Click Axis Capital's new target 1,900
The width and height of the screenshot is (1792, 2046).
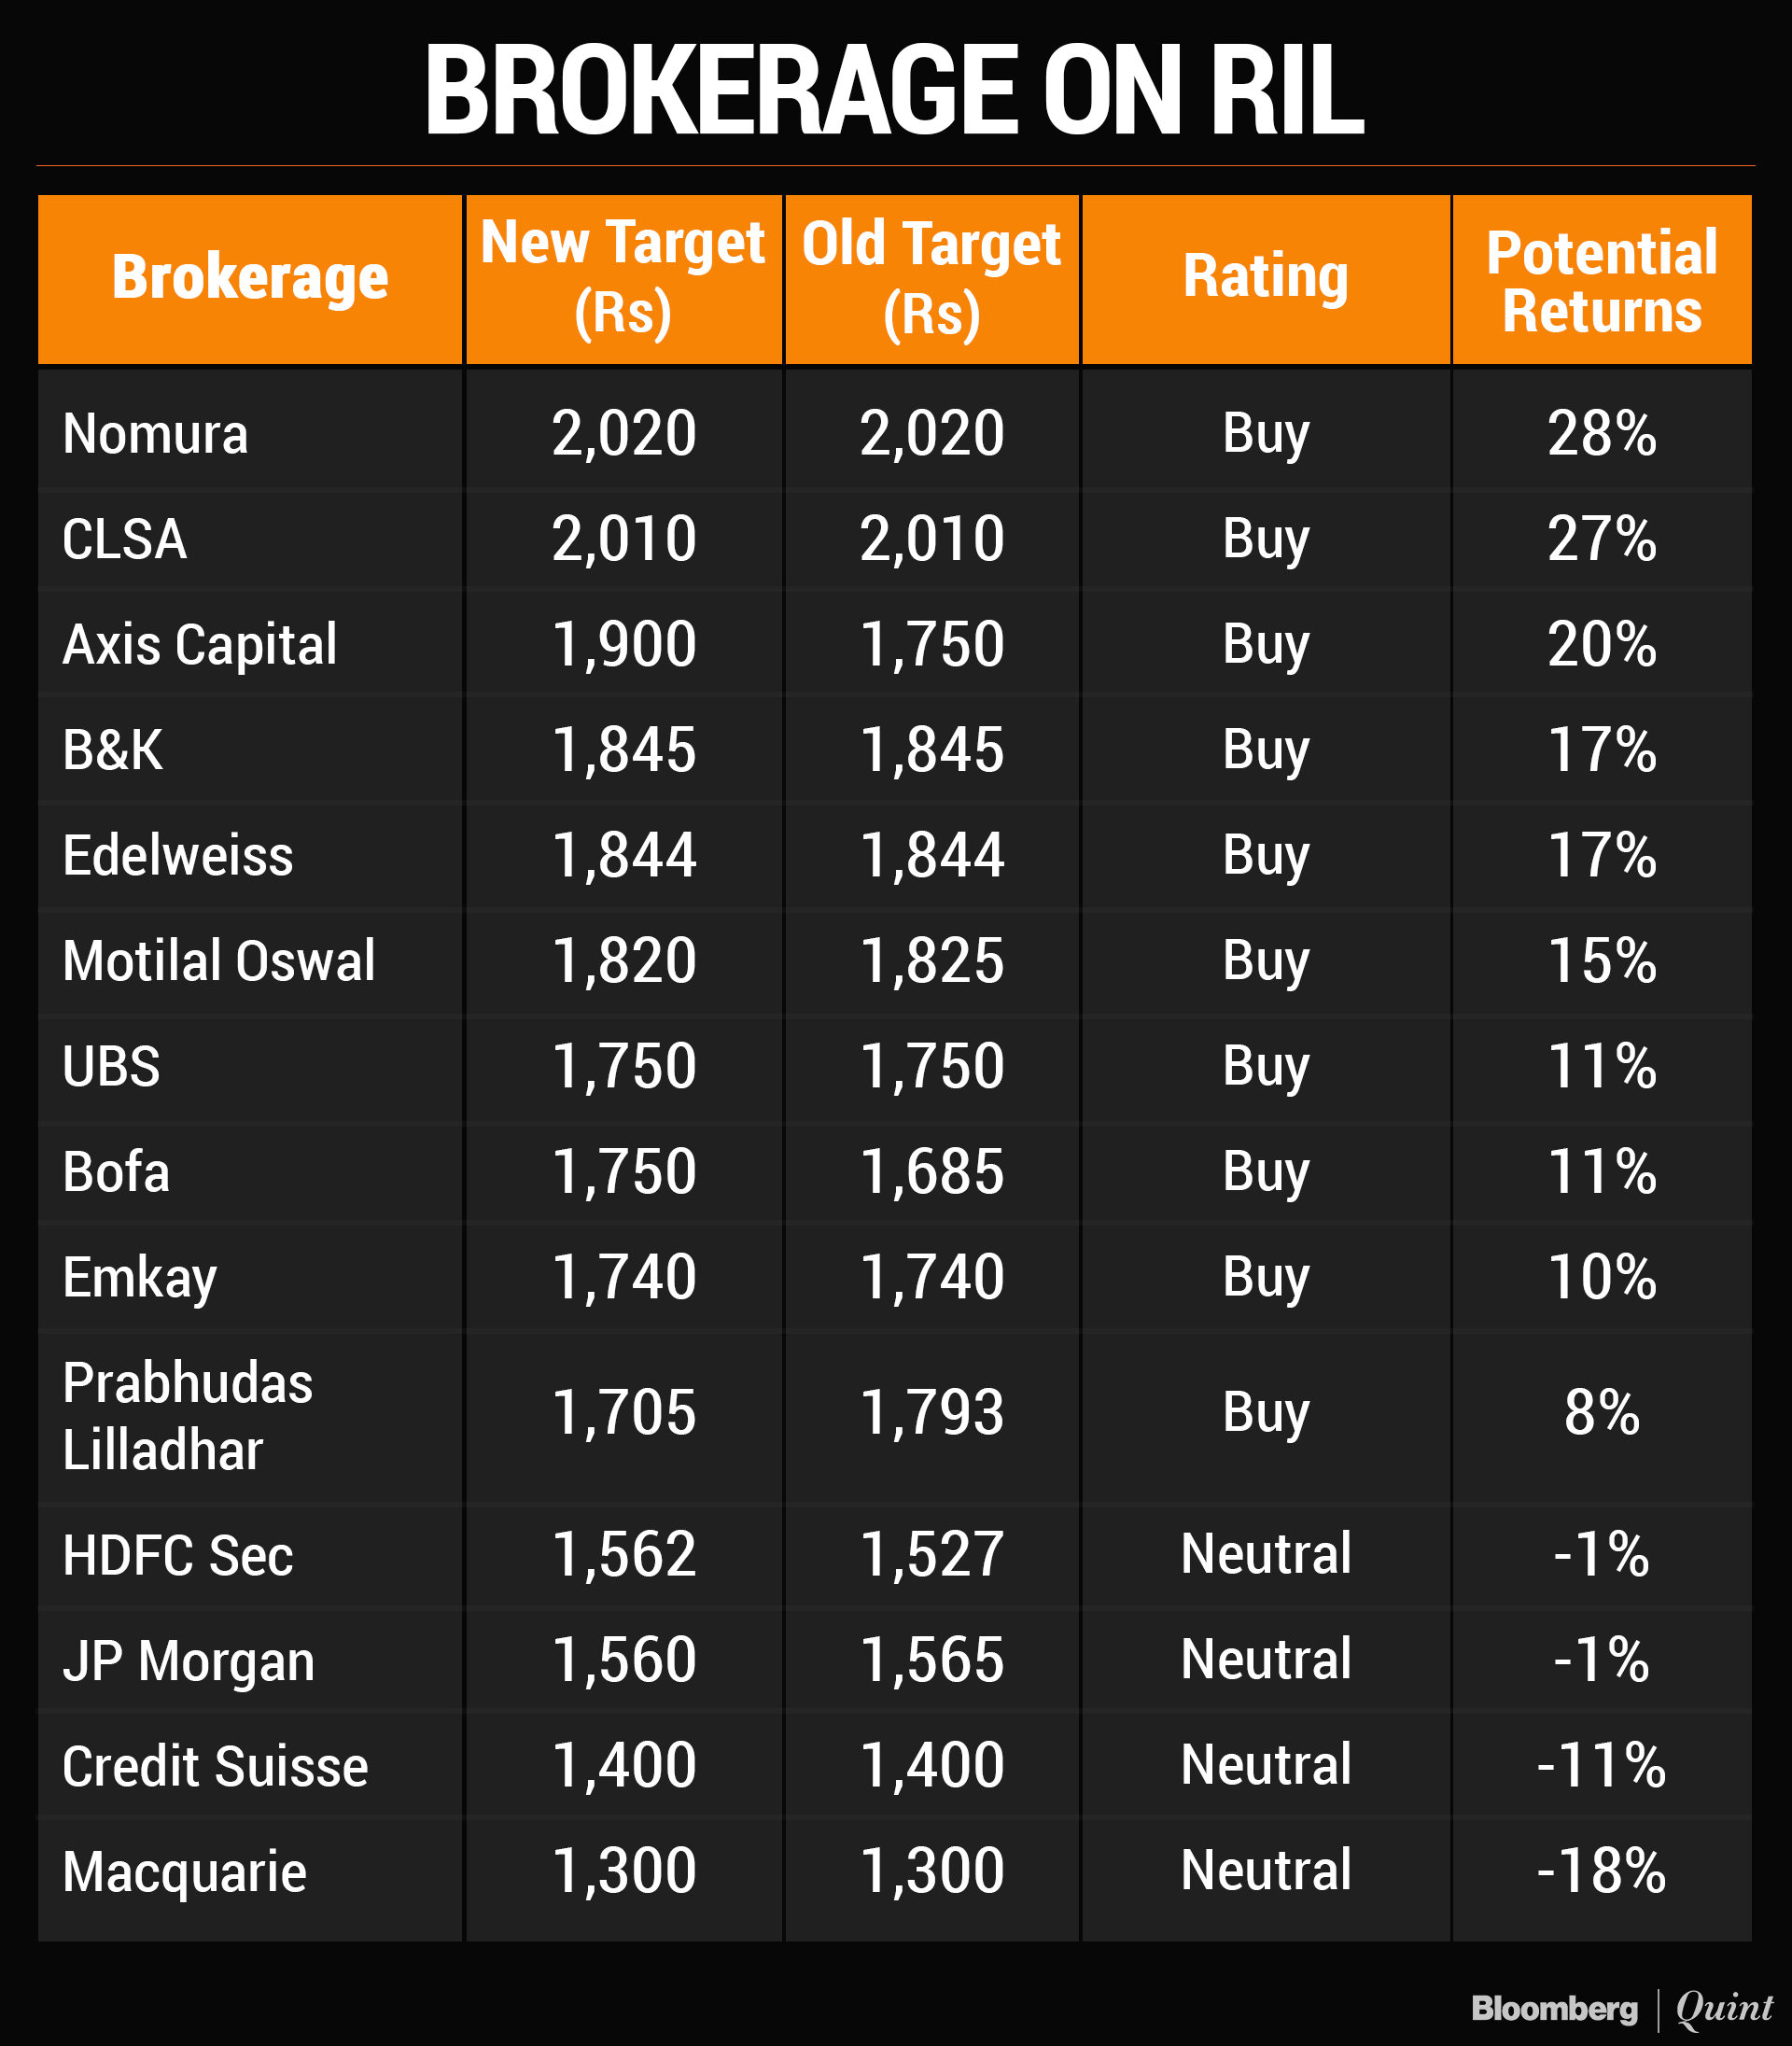[x=623, y=644]
